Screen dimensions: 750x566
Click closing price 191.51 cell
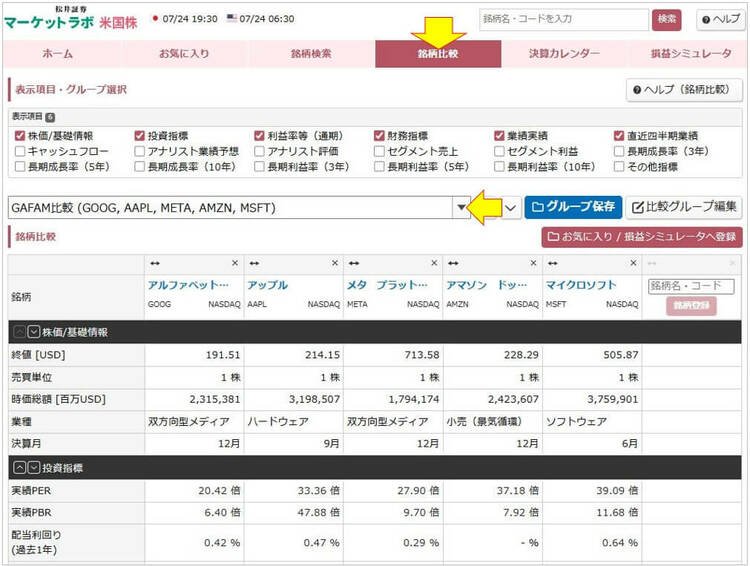tap(194, 355)
